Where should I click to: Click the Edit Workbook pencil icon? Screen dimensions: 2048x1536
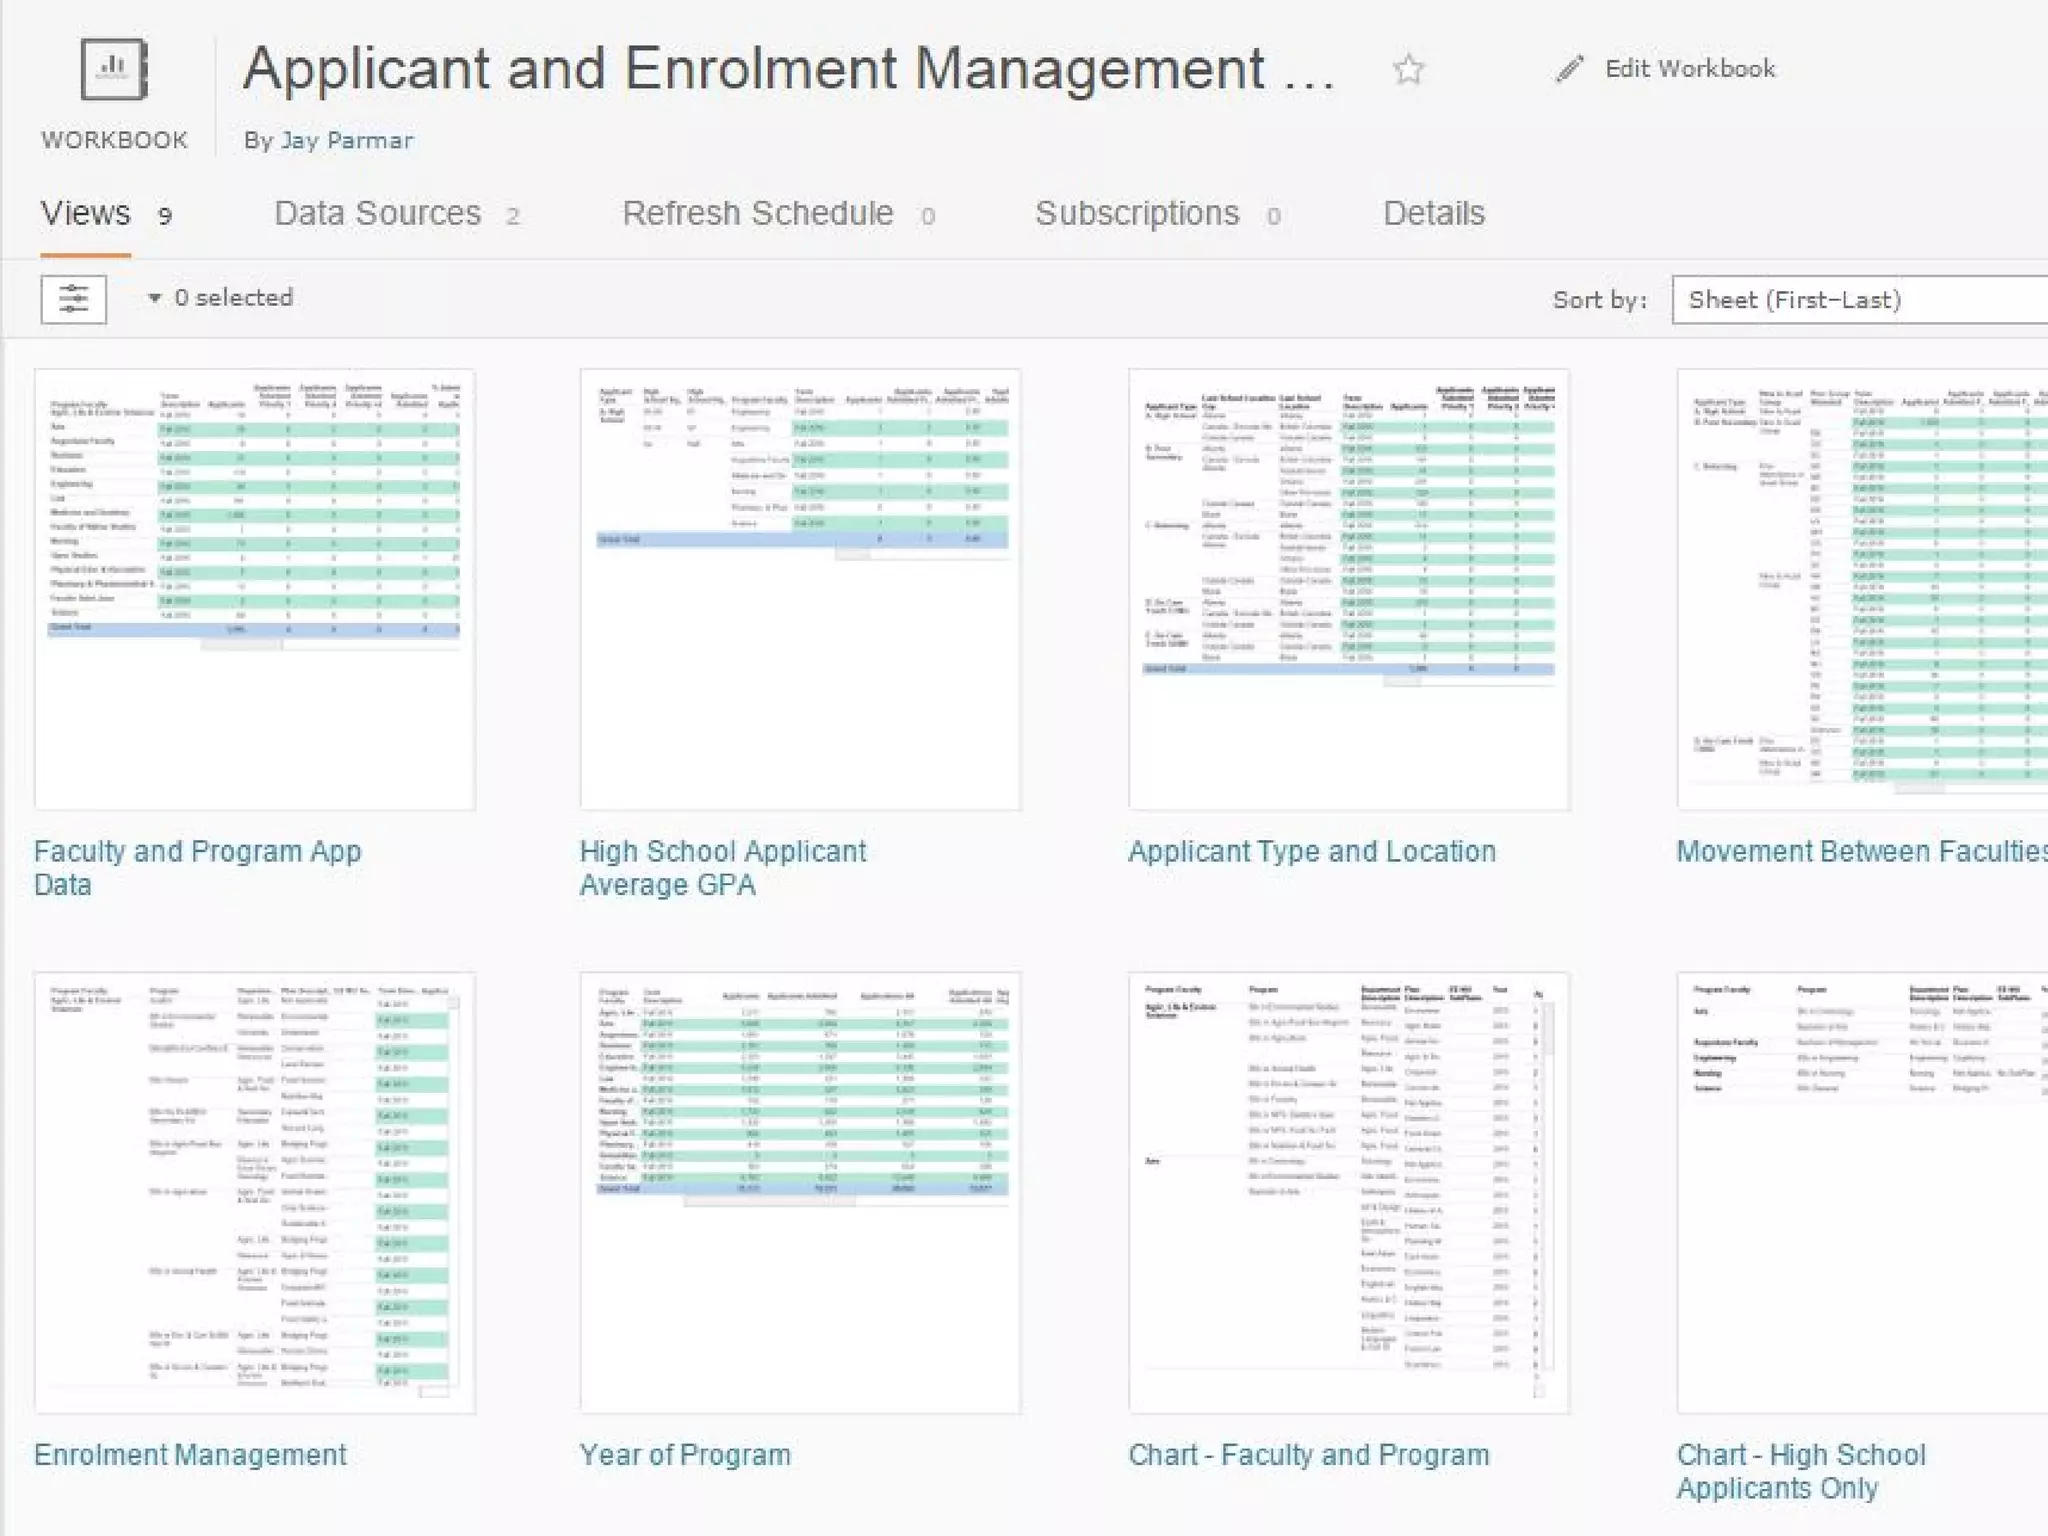1570,69
